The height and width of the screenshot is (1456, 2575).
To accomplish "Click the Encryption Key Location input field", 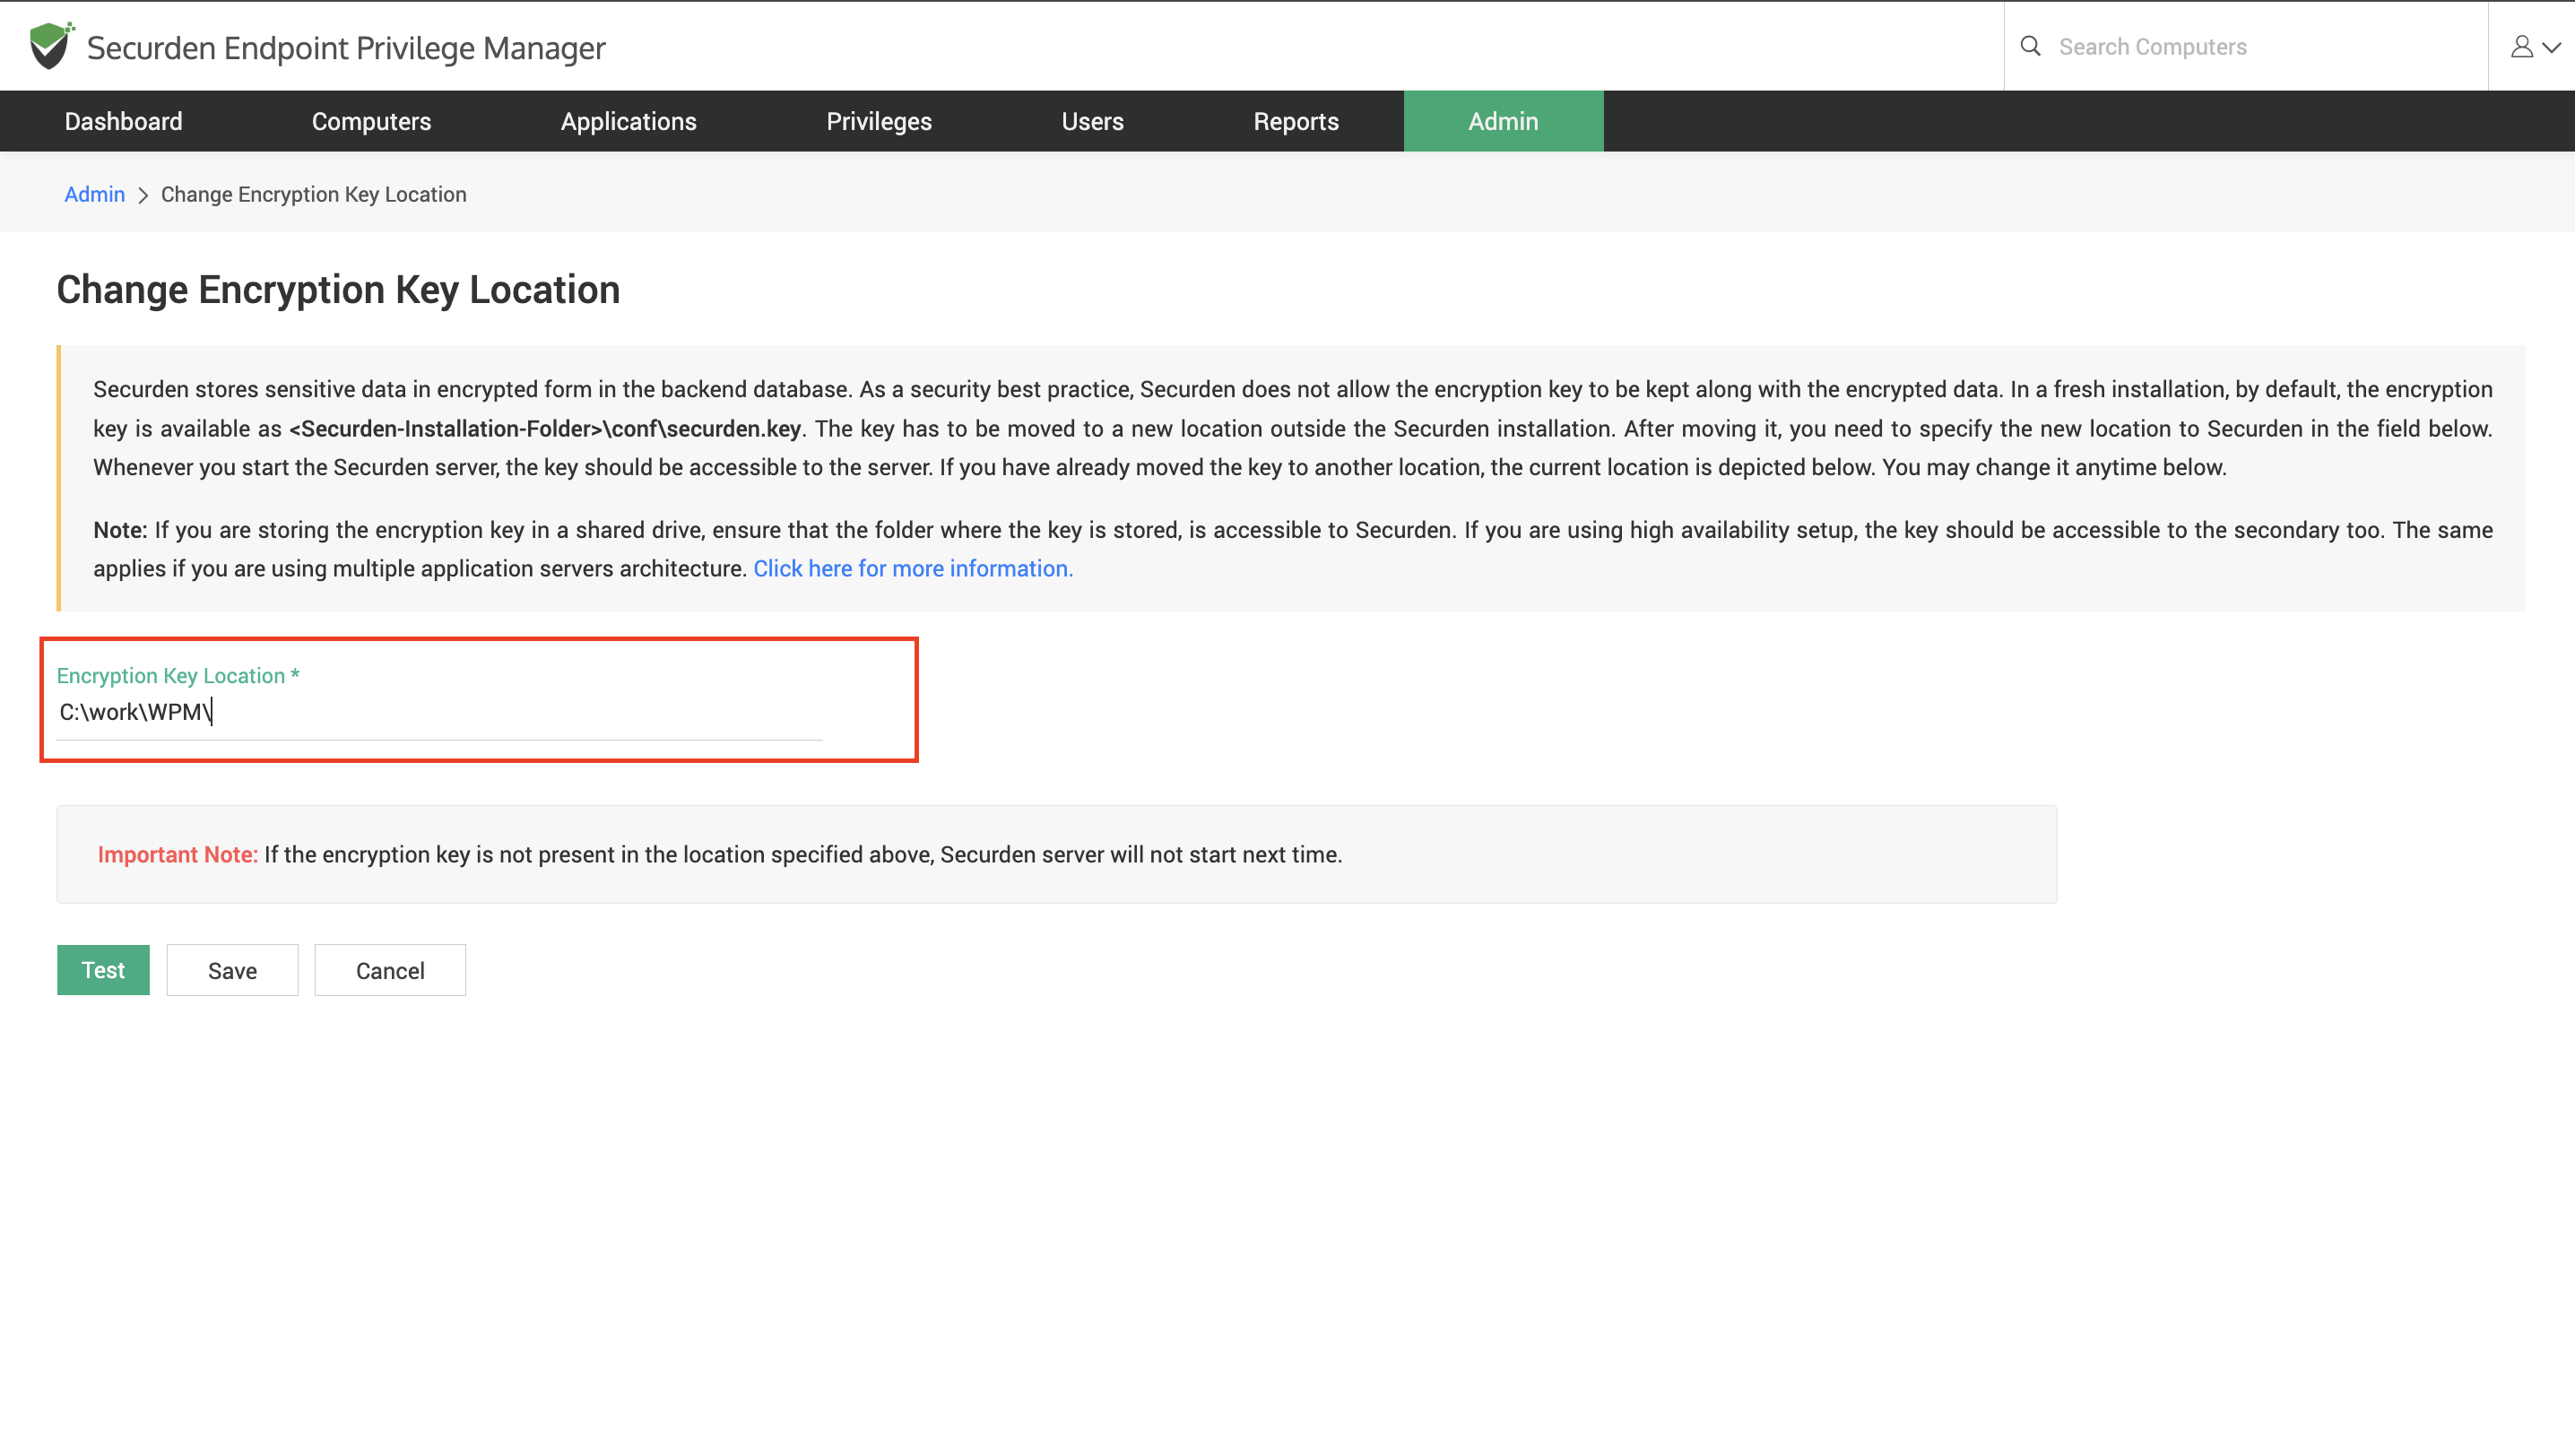I will coord(439,712).
